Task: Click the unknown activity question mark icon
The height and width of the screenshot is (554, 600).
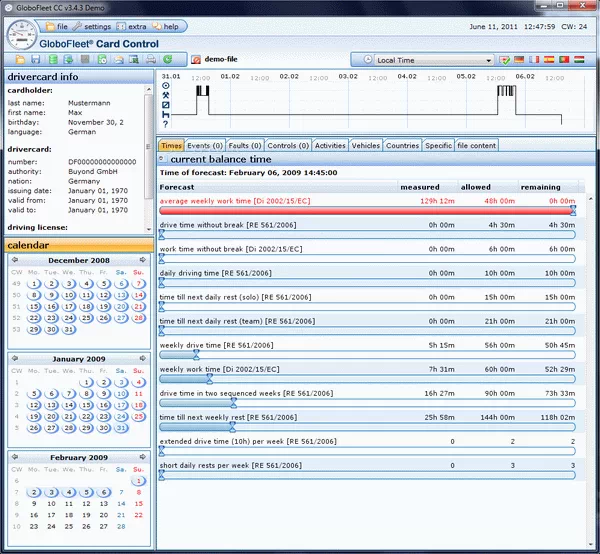Action: pyautogui.click(x=165, y=125)
